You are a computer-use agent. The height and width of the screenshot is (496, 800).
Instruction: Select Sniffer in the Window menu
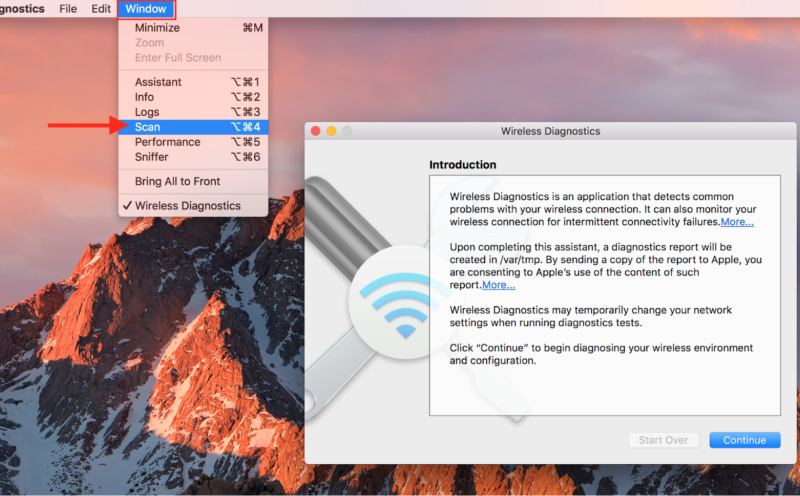(x=193, y=157)
